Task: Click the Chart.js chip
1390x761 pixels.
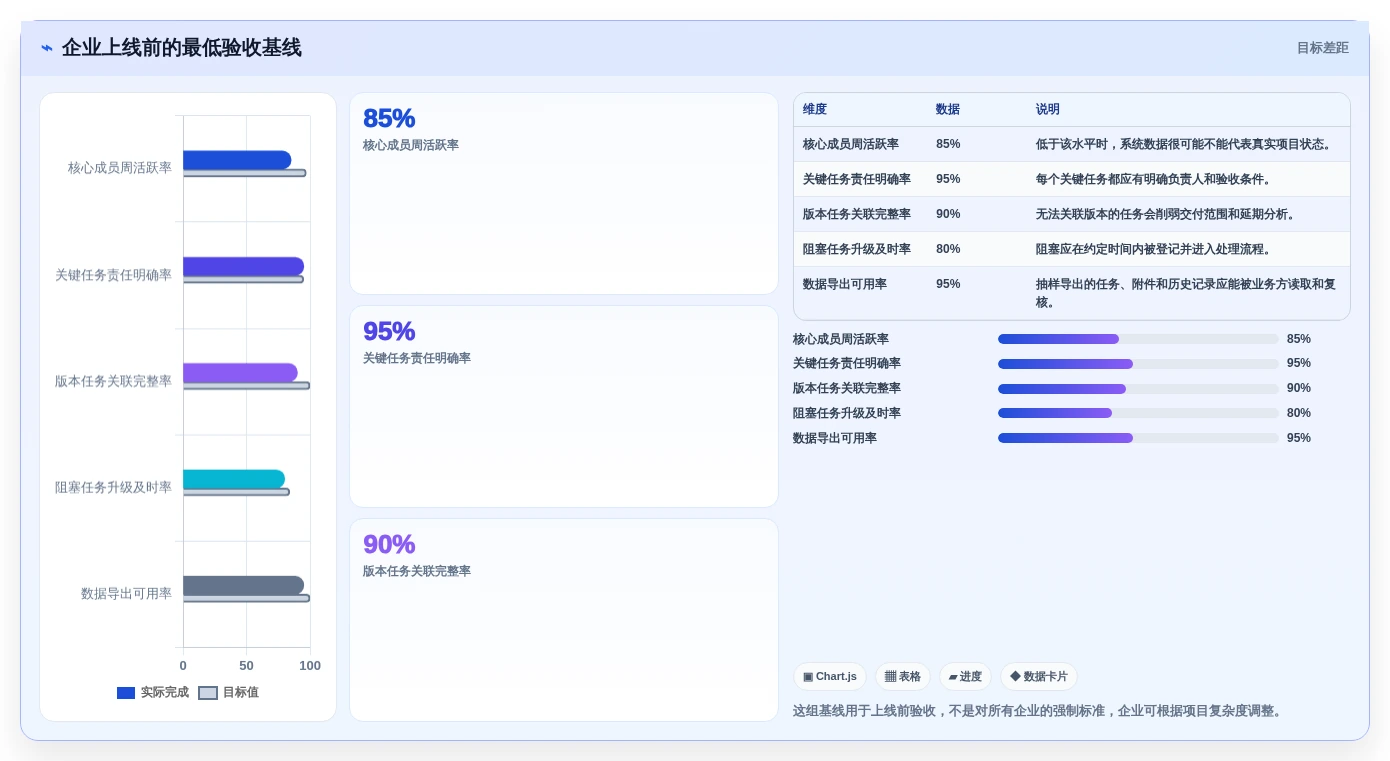Action: click(830, 677)
